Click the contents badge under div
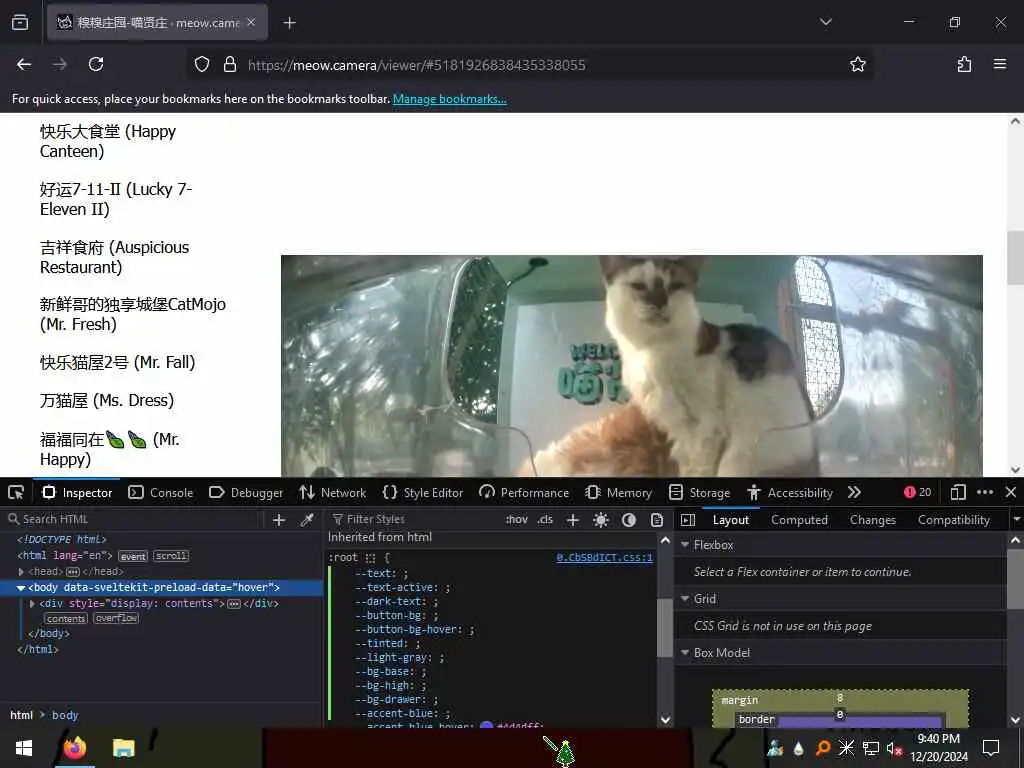1024x768 pixels. click(x=66, y=618)
